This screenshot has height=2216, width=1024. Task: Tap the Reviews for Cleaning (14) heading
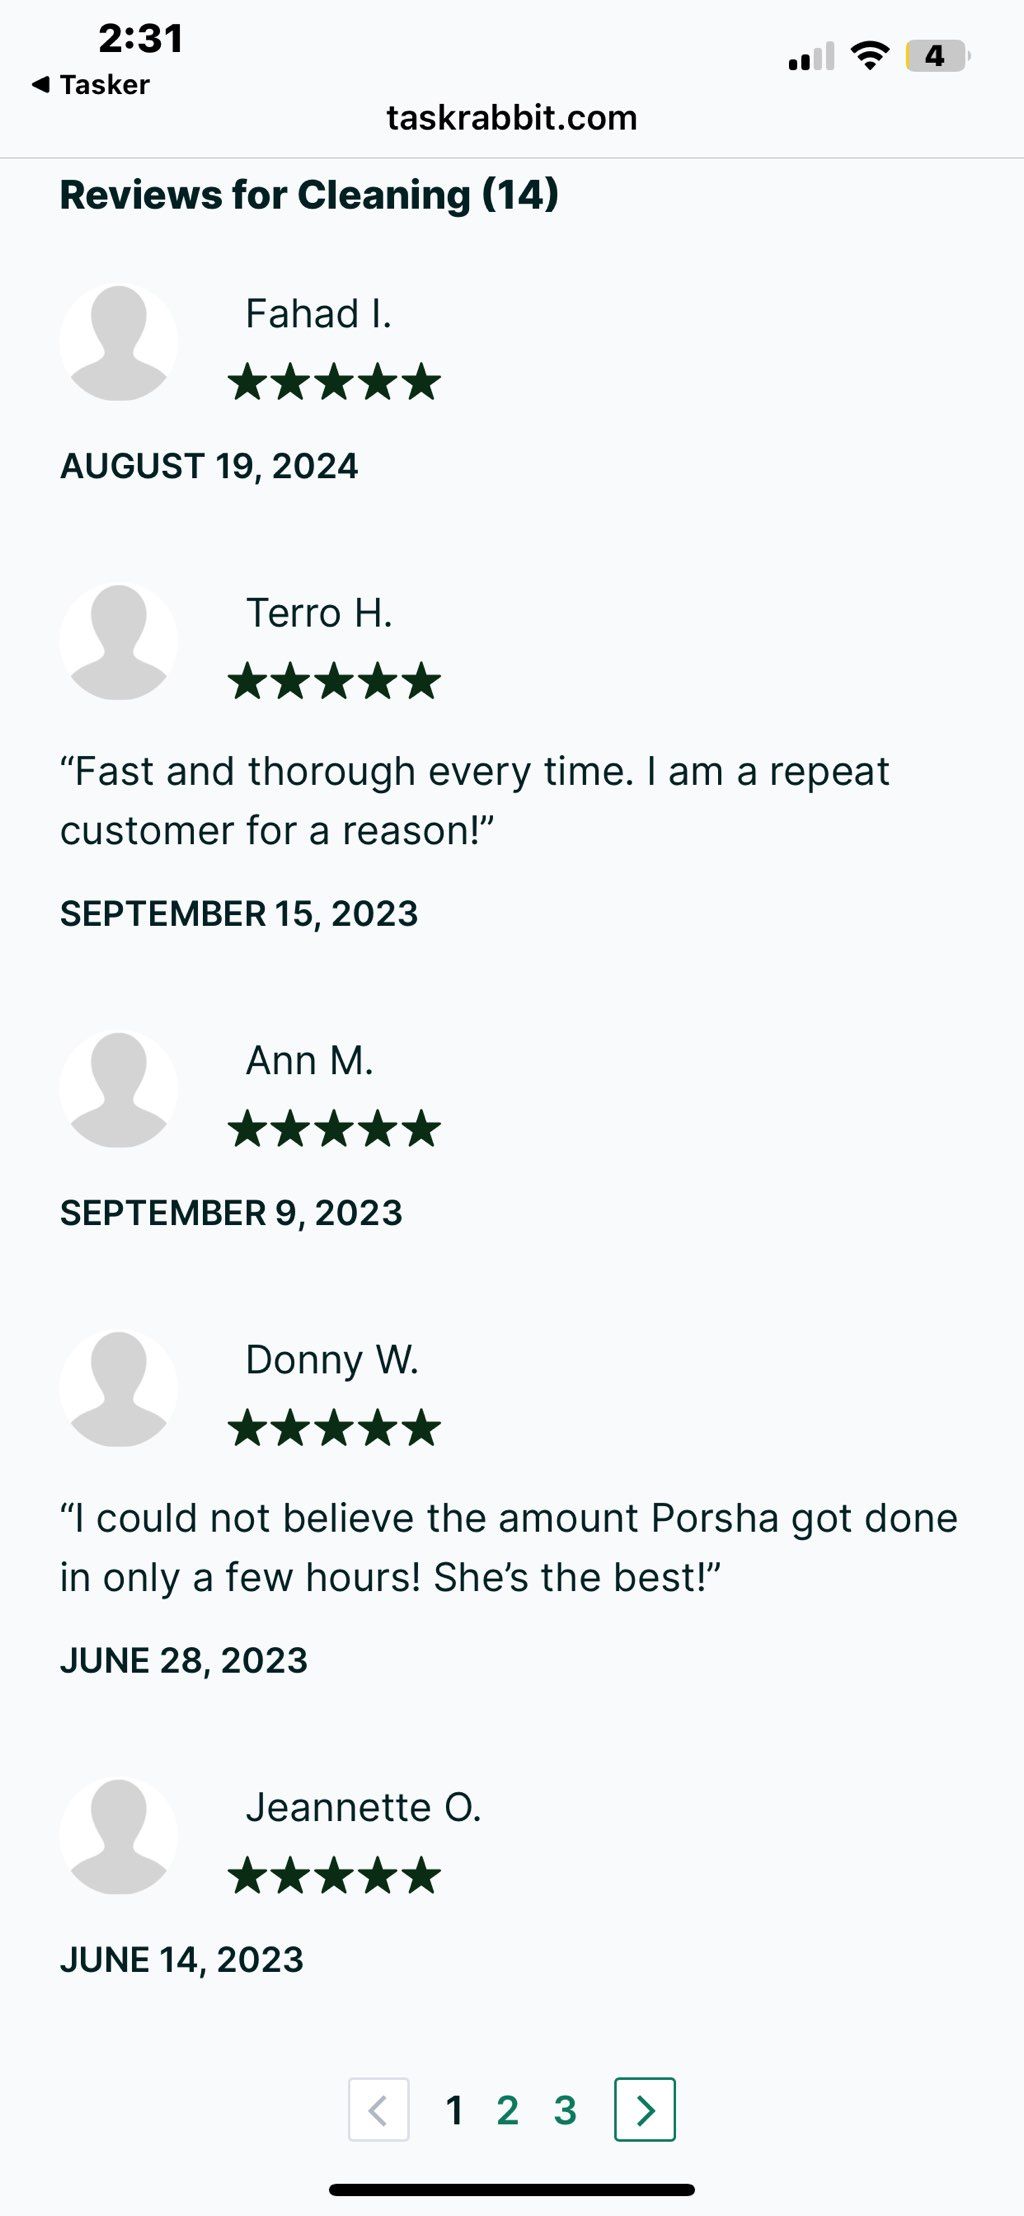[309, 195]
